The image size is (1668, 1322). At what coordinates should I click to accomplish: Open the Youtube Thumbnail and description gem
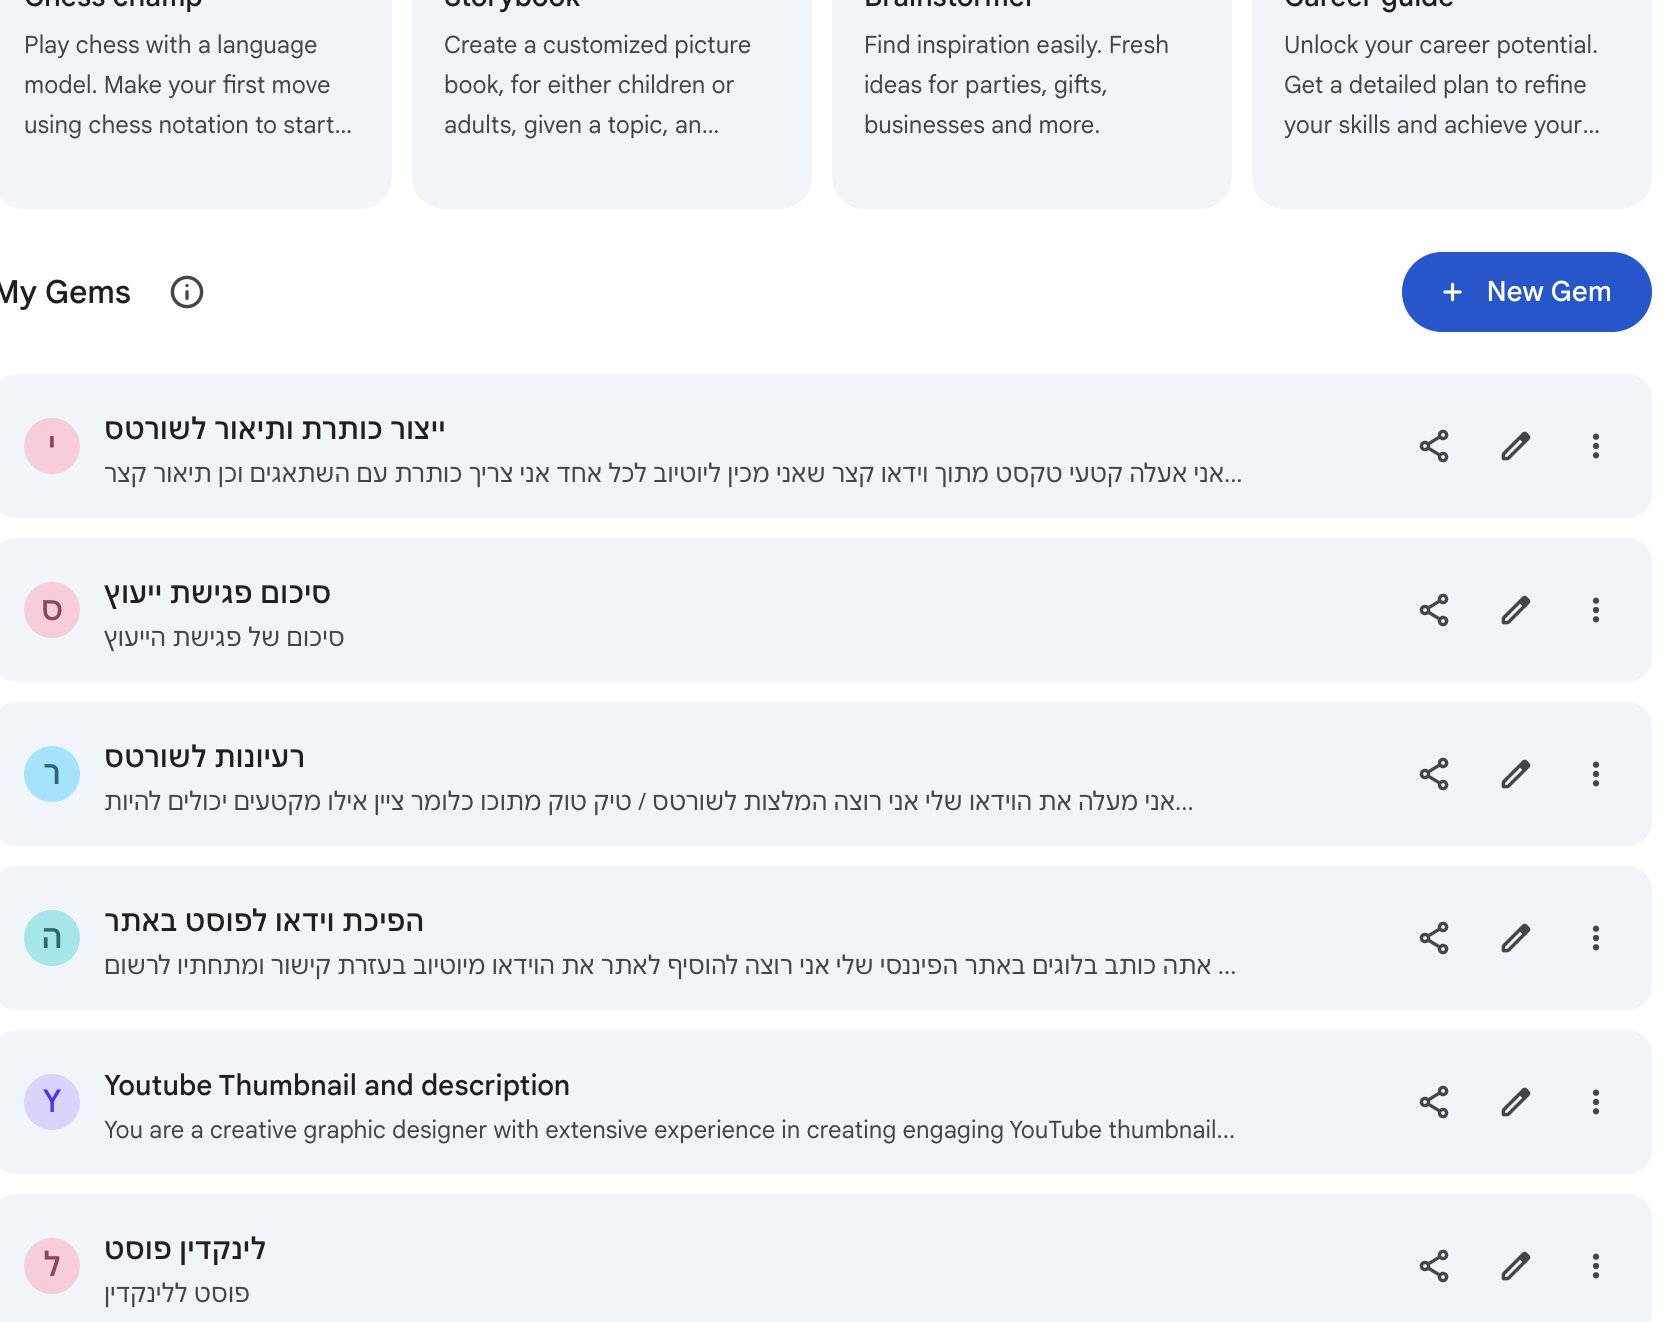pyautogui.click(x=337, y=1086)
